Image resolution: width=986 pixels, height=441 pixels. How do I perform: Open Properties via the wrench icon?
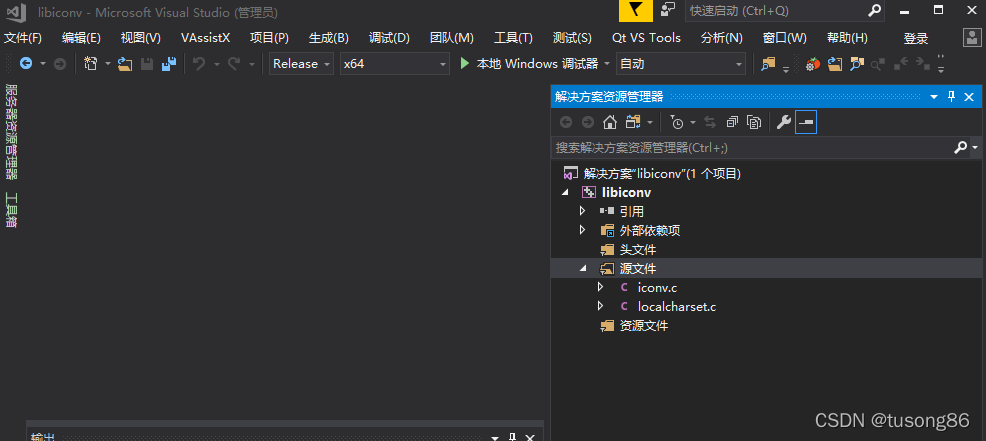(x=784, y=122)
